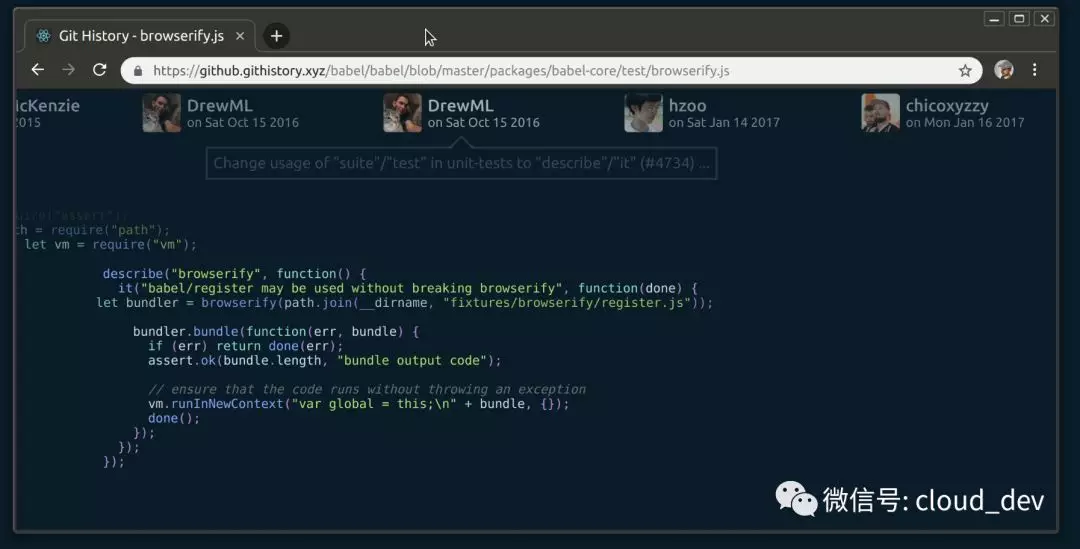Open the commit message 'Change usage of suite/test' box
The height and width of the screenshot is (549, 1080).
coord(461,163)
